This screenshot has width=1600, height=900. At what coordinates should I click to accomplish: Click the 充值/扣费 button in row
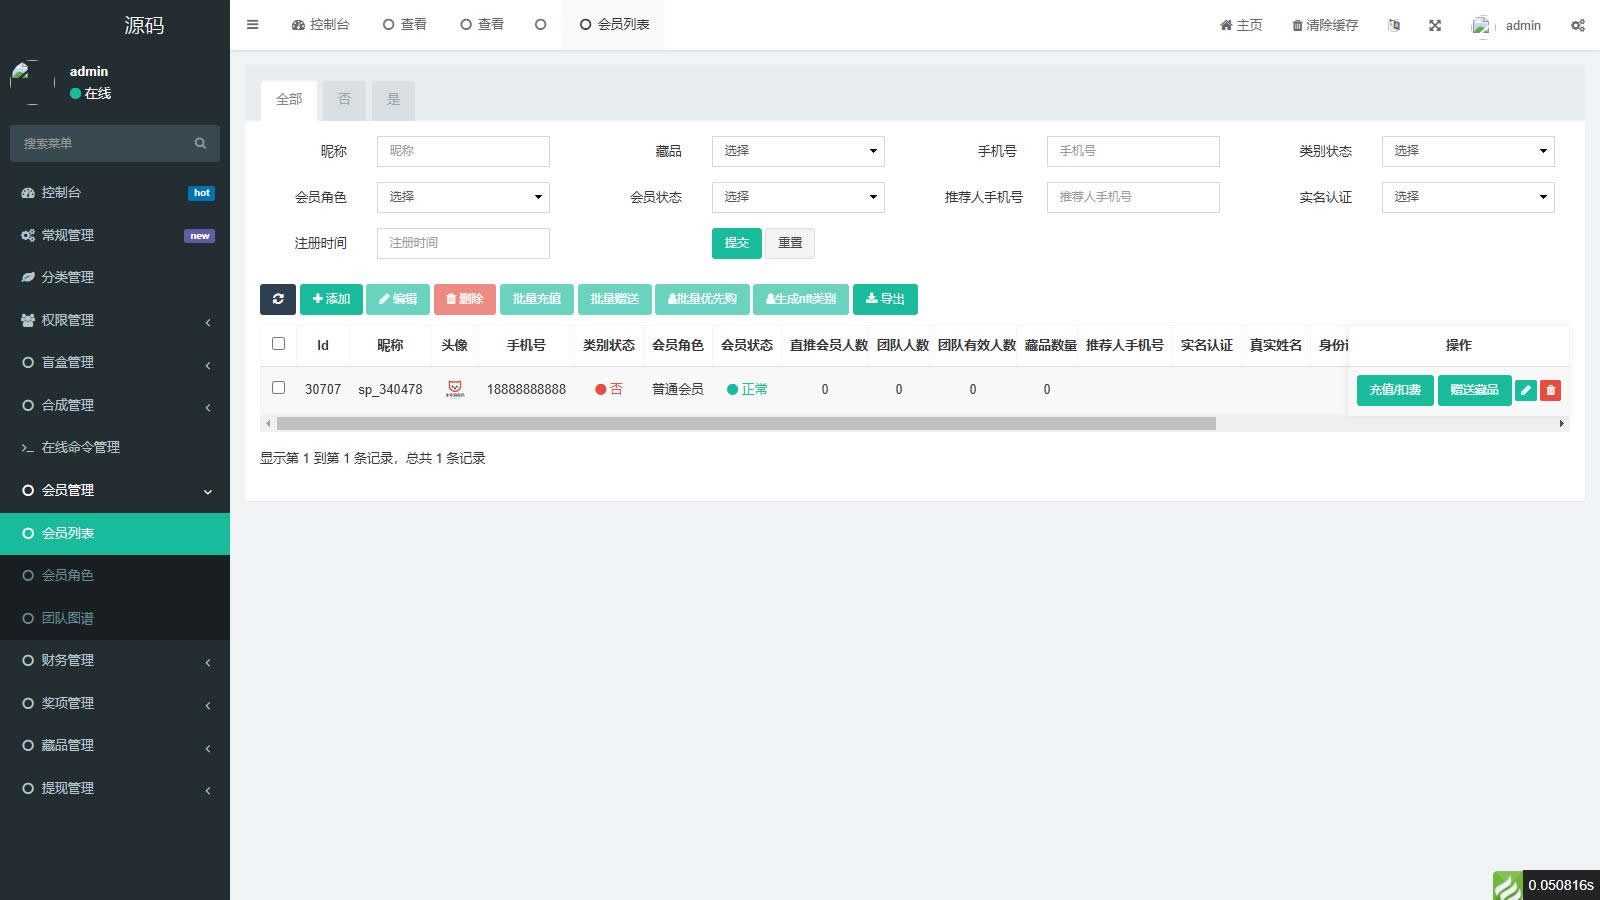point(1394,390)
